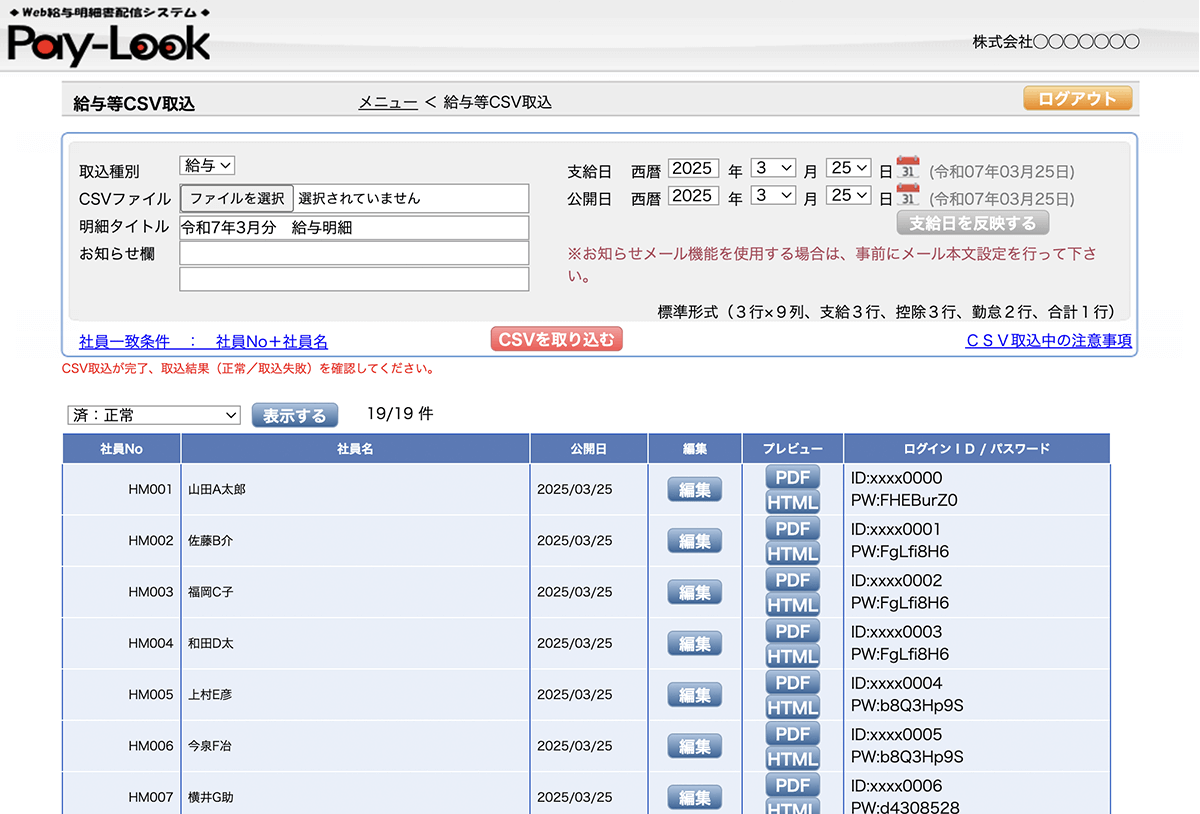This screenshot has height=814, width=1200.
Task: Click the Pay-Look logo
Action: 109,44
